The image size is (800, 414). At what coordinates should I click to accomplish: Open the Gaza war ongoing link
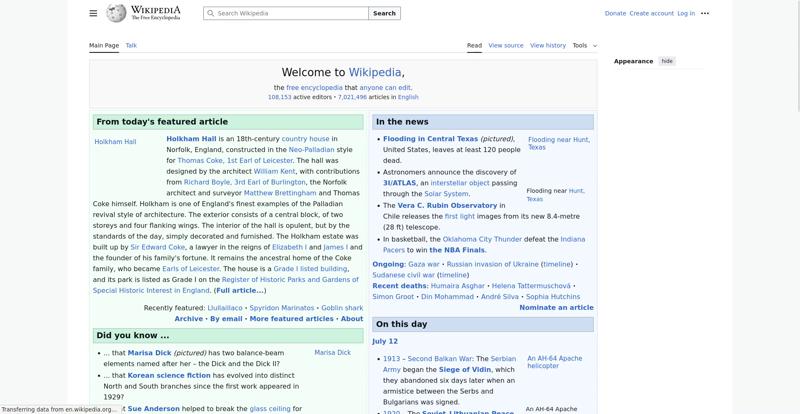pos(423,264)
